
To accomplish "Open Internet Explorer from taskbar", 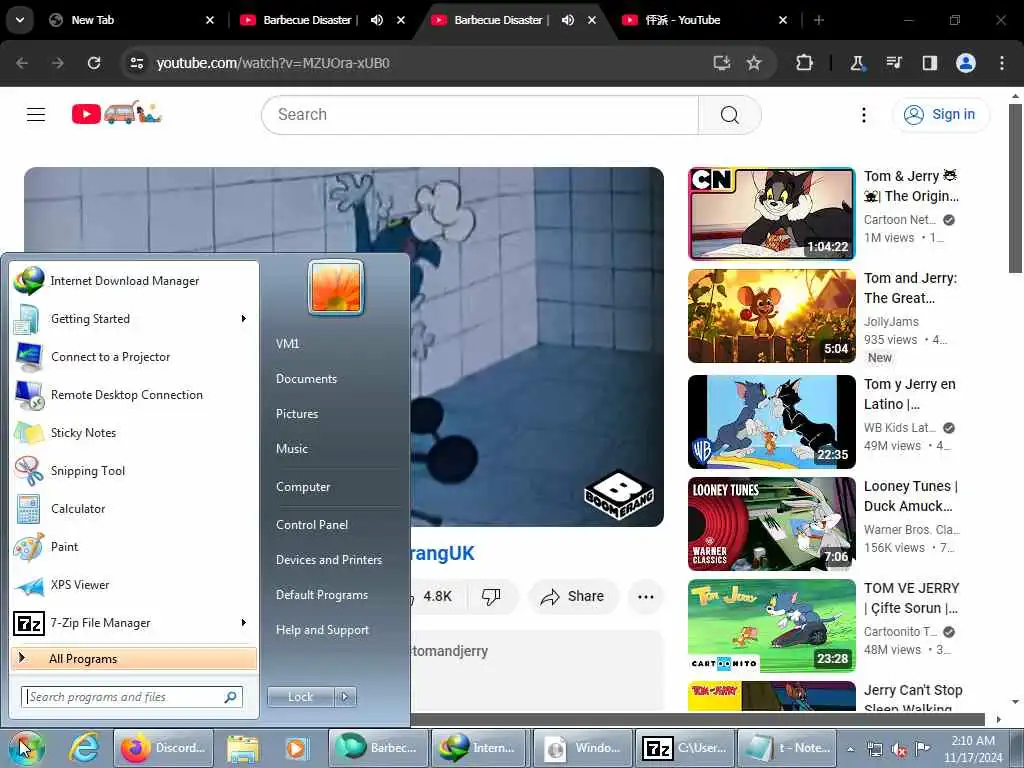I will (85, 748).
